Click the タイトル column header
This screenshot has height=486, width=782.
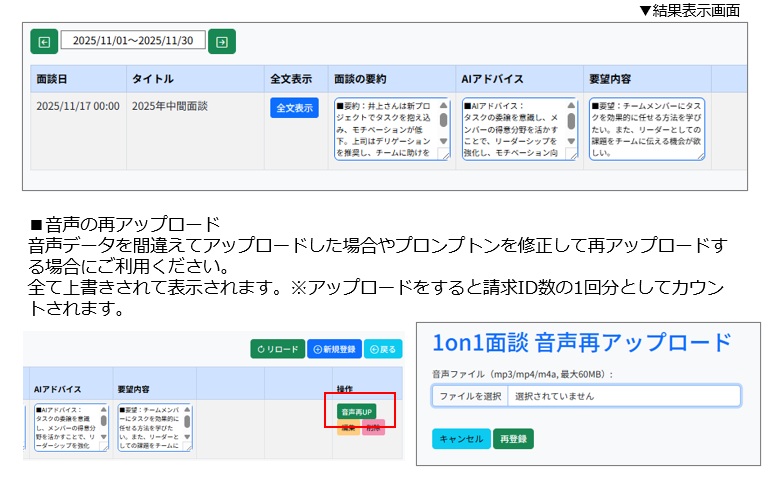152,79
